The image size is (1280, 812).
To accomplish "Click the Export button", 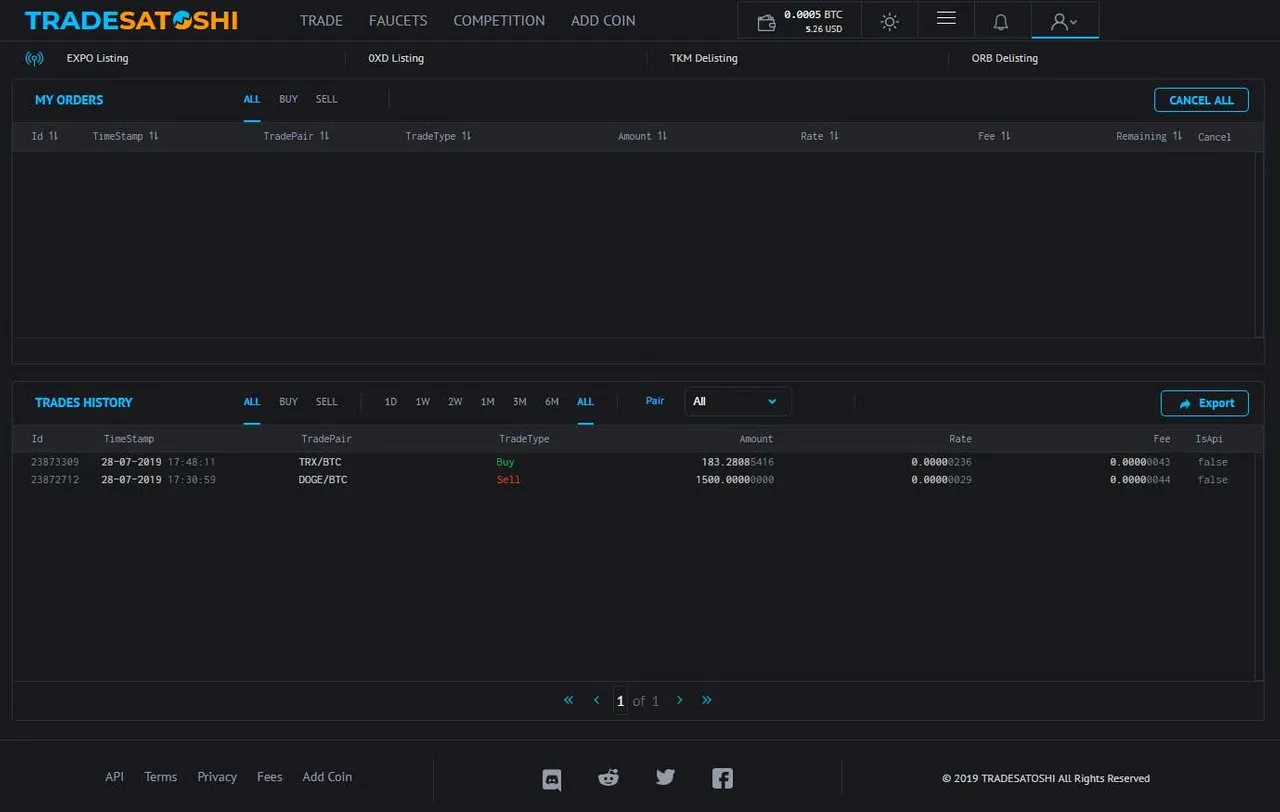I will click(1205, 403).
